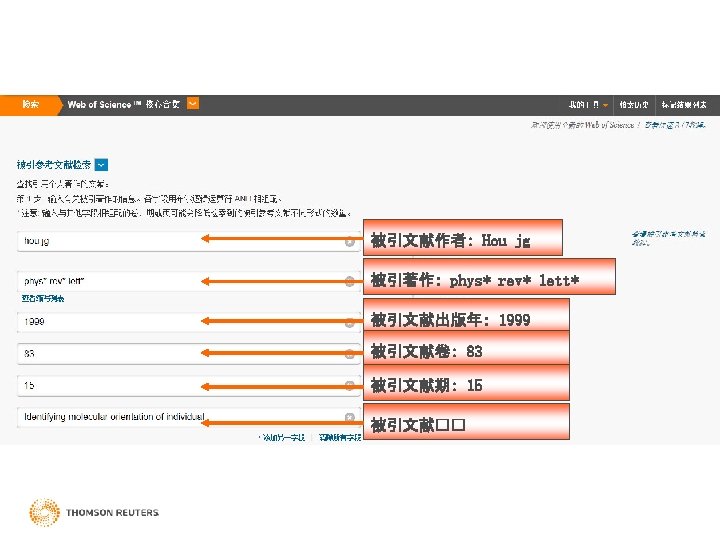Clear the 'Identifying molecular orientation' title field

(x=349, y=417)
